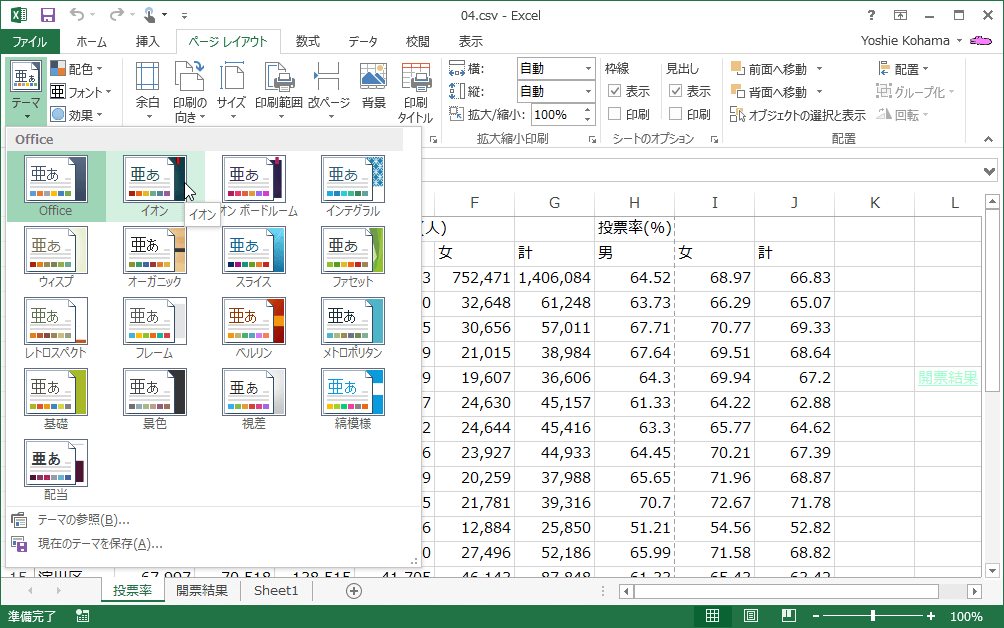Image resolution: width=1004 pixels, height=628 pixels.
Task: Open the 縦 height dropdown
Action: [x=588, y=91]
